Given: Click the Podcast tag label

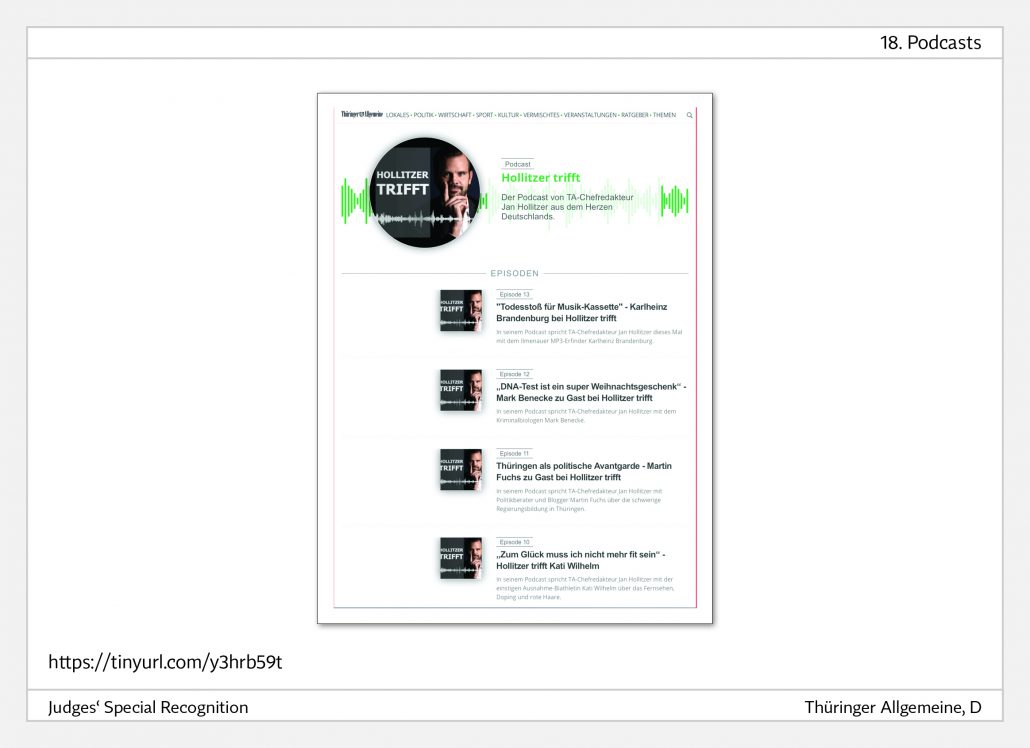Looking at the screenshot, I should (x=518, y=164).
